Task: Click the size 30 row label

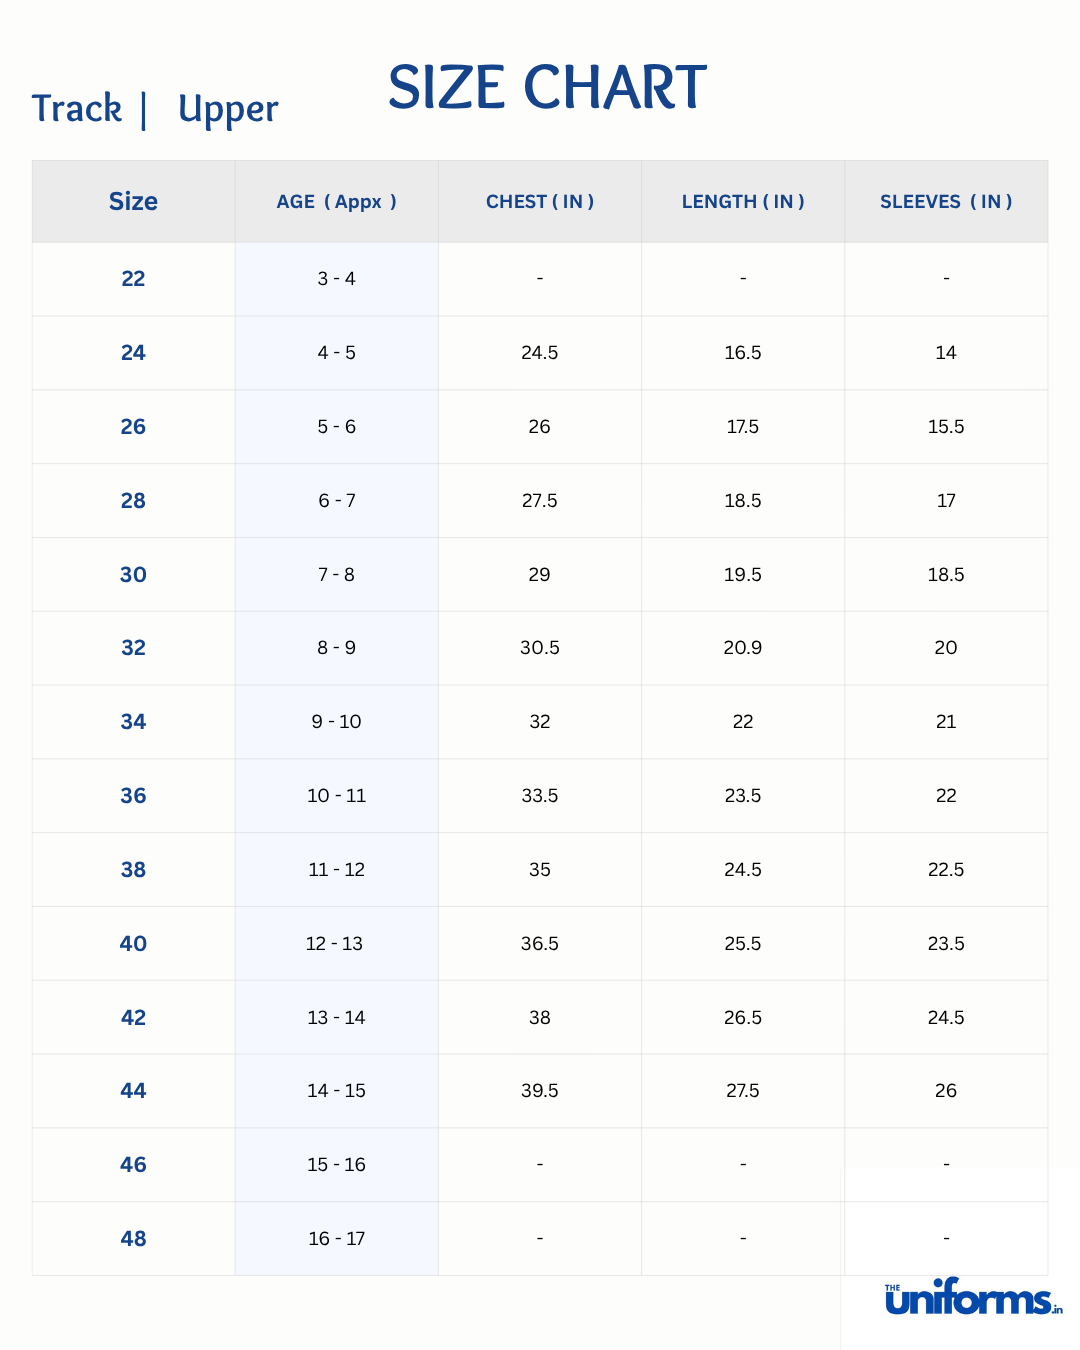Action: click(x=133, y=575)
